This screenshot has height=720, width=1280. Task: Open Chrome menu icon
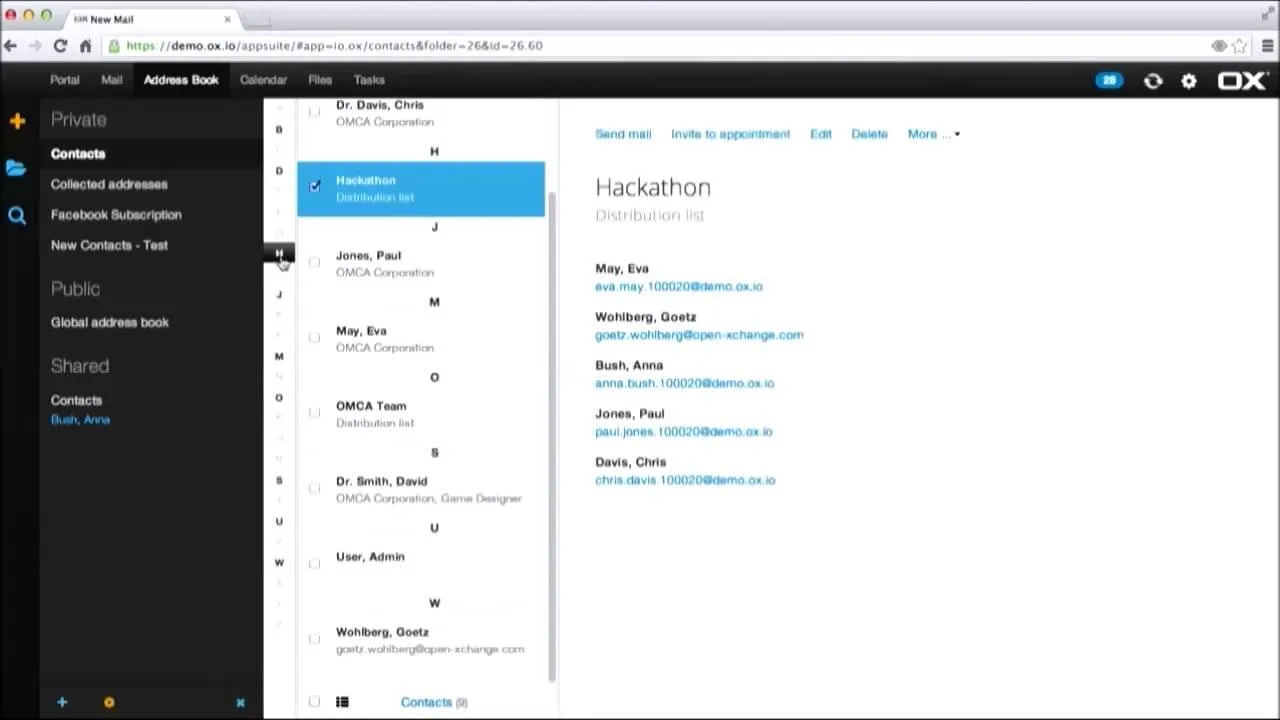(1267, 46)
